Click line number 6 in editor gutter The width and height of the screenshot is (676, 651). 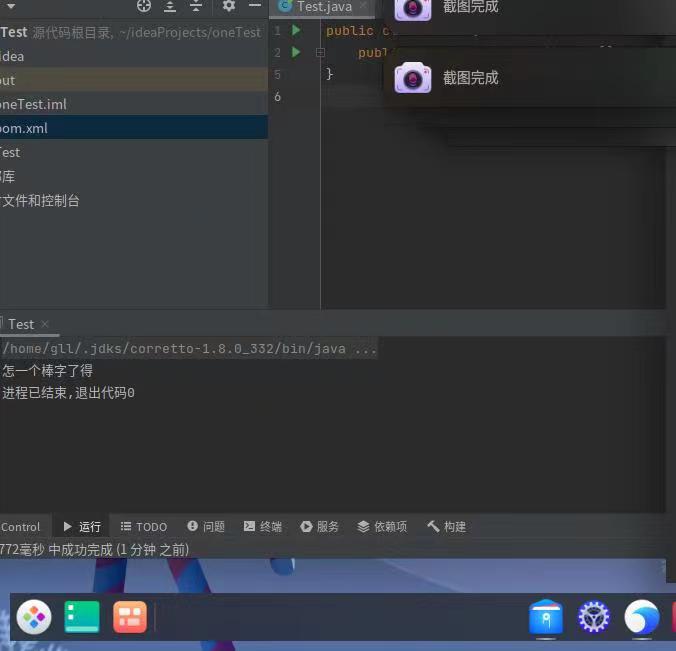point(278,97)
